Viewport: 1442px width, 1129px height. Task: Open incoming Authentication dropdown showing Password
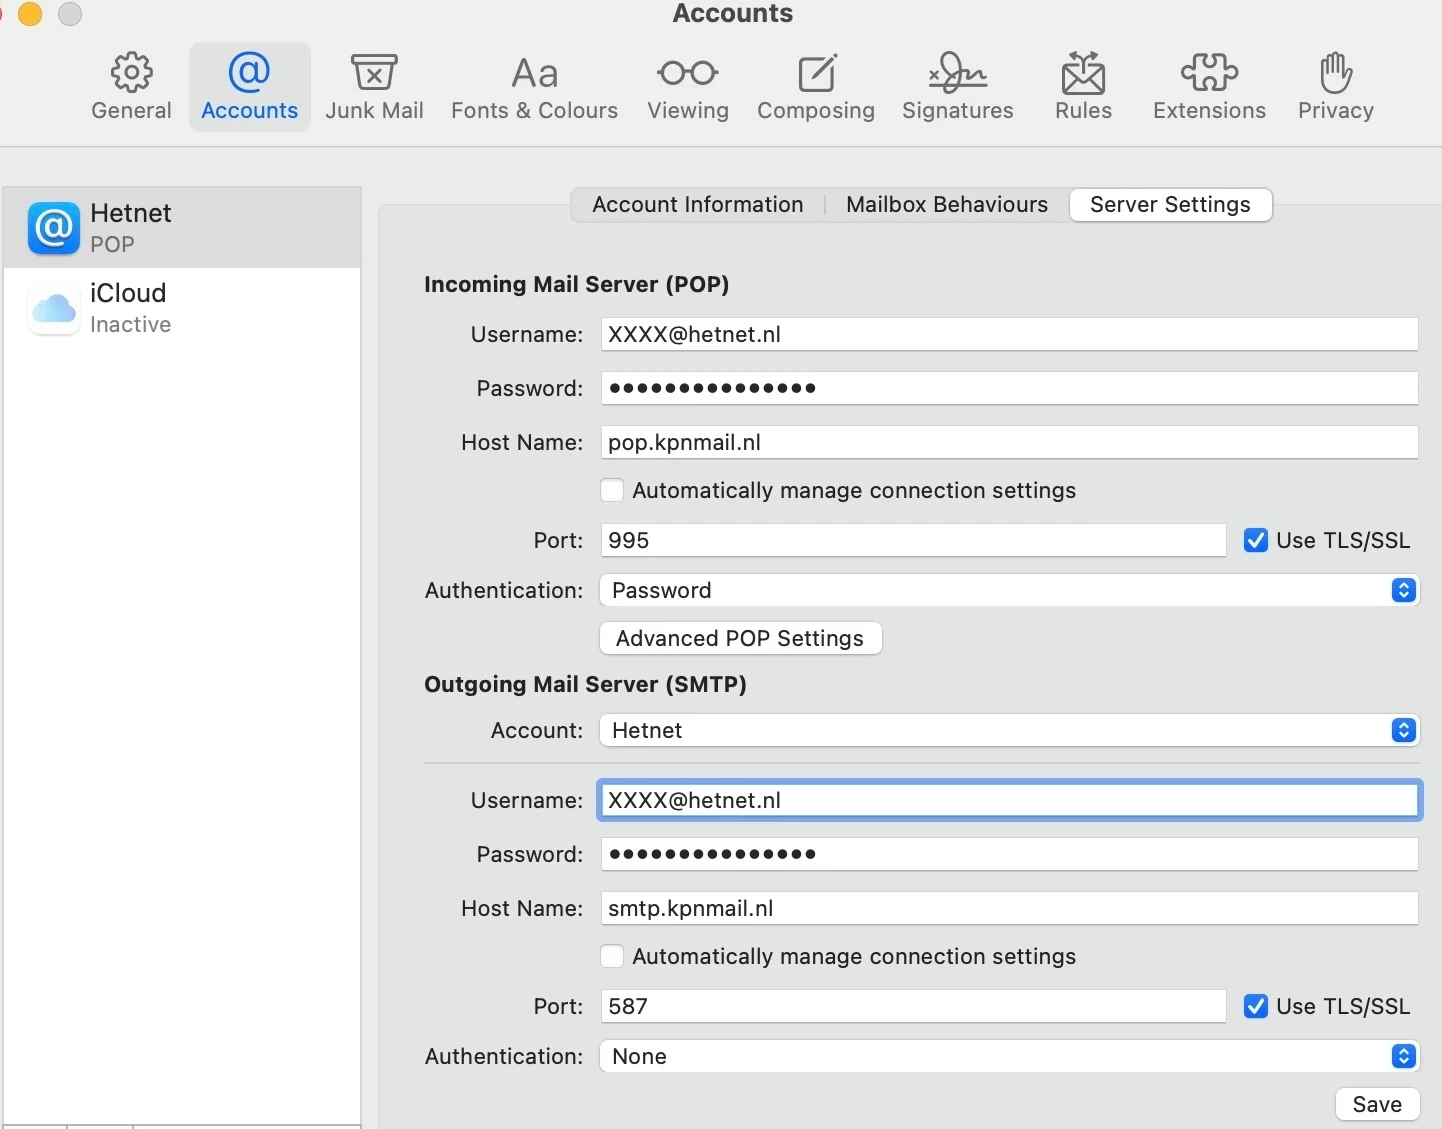point(1008,590)
